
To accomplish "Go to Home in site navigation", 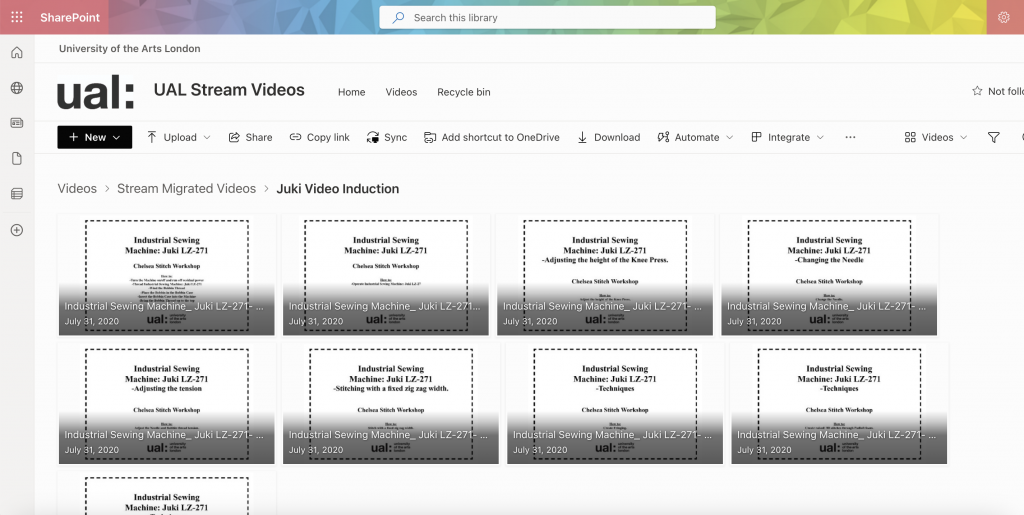I will pyautogui.click(x=351, y=92).
